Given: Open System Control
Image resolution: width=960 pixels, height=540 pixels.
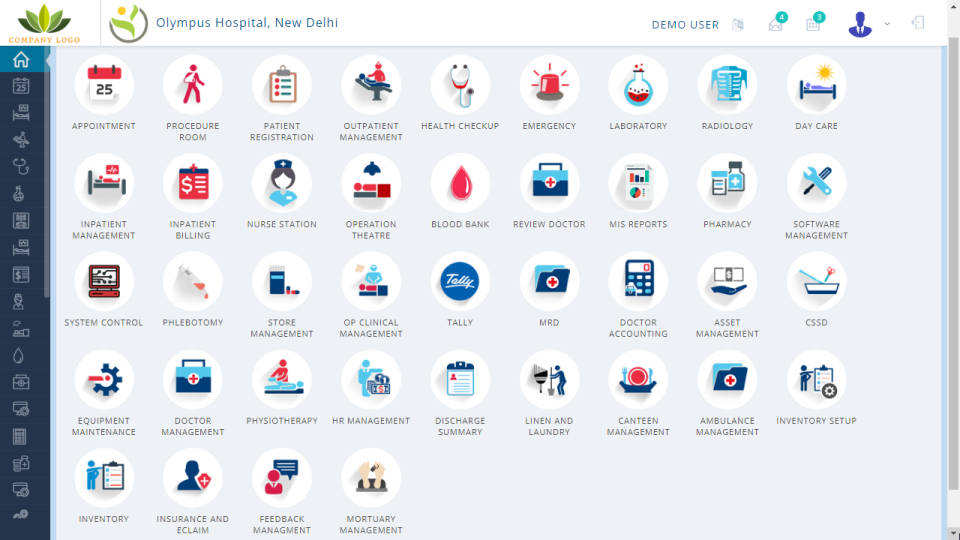Looking at the screenshot, I should coord(103,282).
